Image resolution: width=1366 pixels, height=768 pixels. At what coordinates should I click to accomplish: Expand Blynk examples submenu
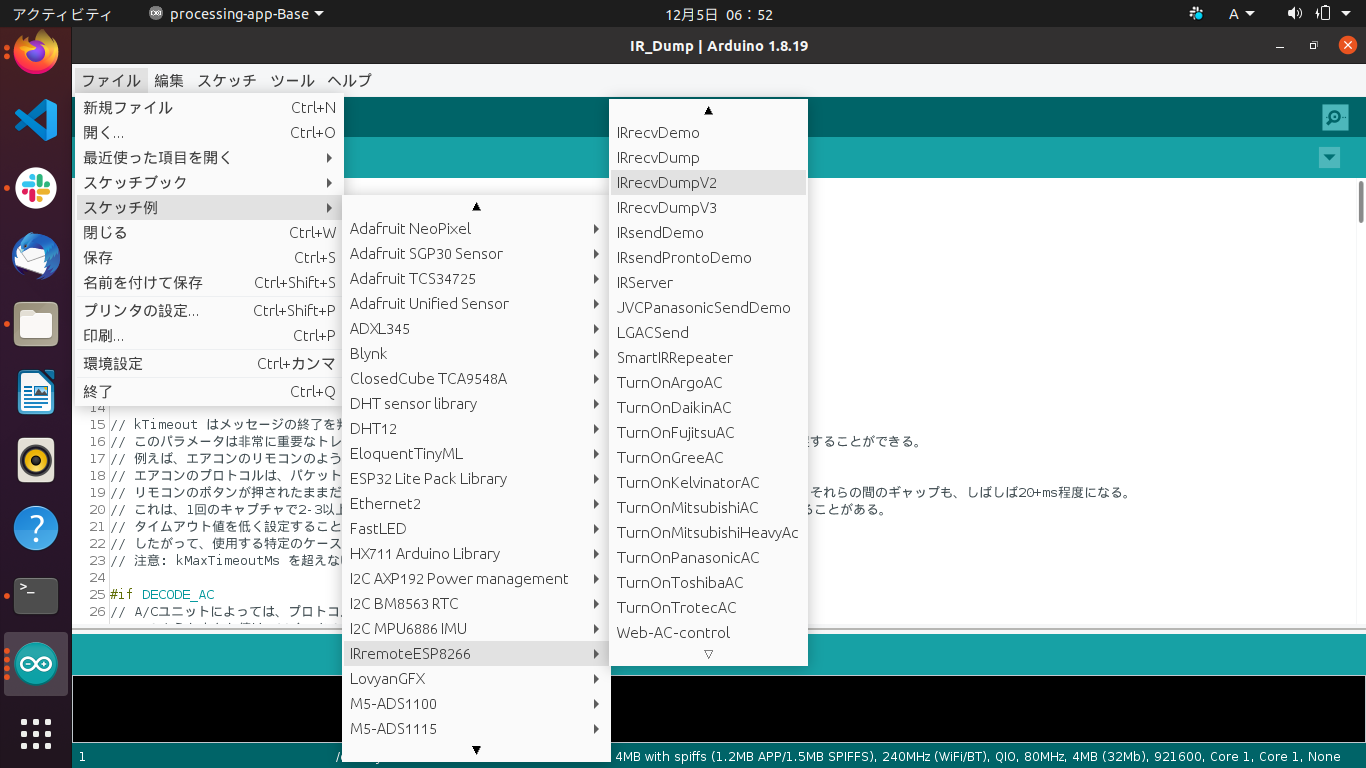(x=476, y=354)
